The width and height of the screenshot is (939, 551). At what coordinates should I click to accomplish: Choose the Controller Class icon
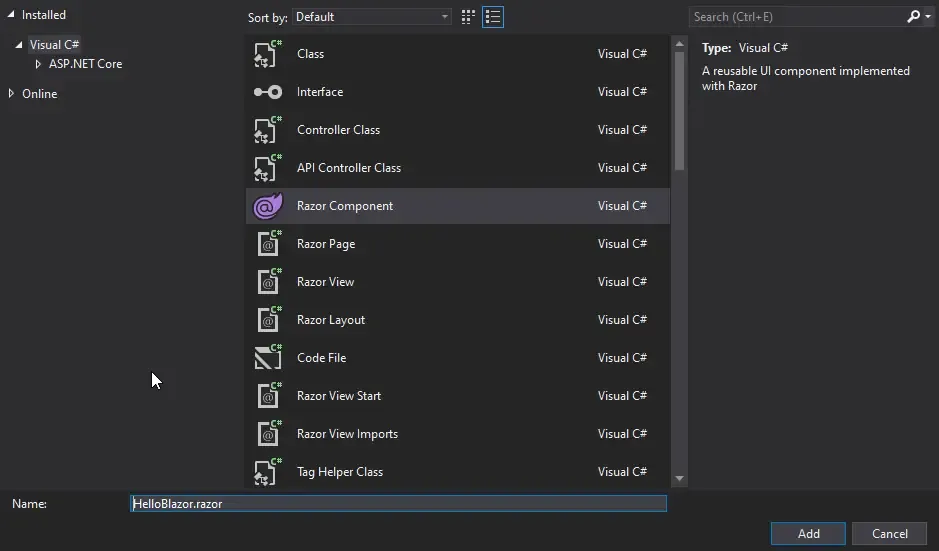click(268, 130)
